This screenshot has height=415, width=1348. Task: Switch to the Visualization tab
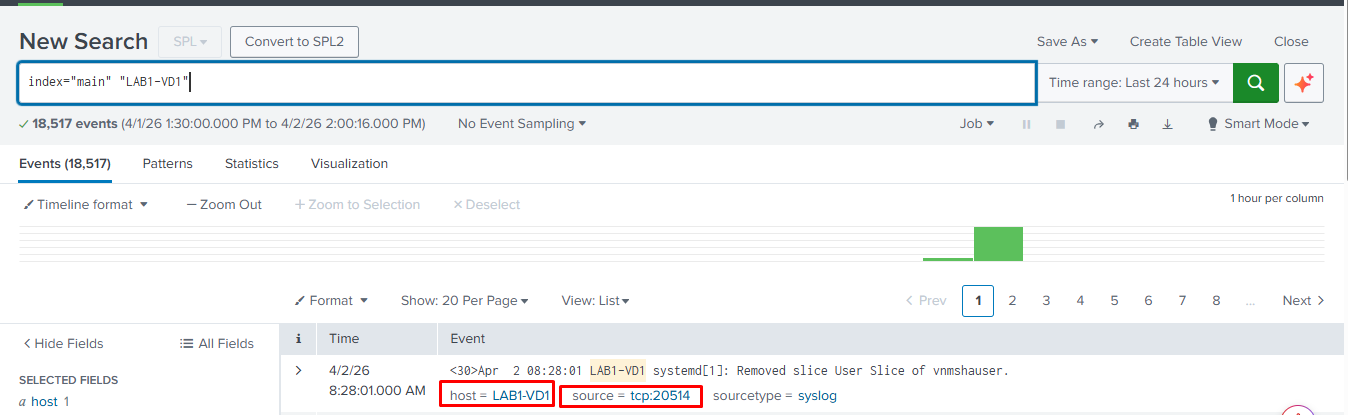[x=349, y=163]
